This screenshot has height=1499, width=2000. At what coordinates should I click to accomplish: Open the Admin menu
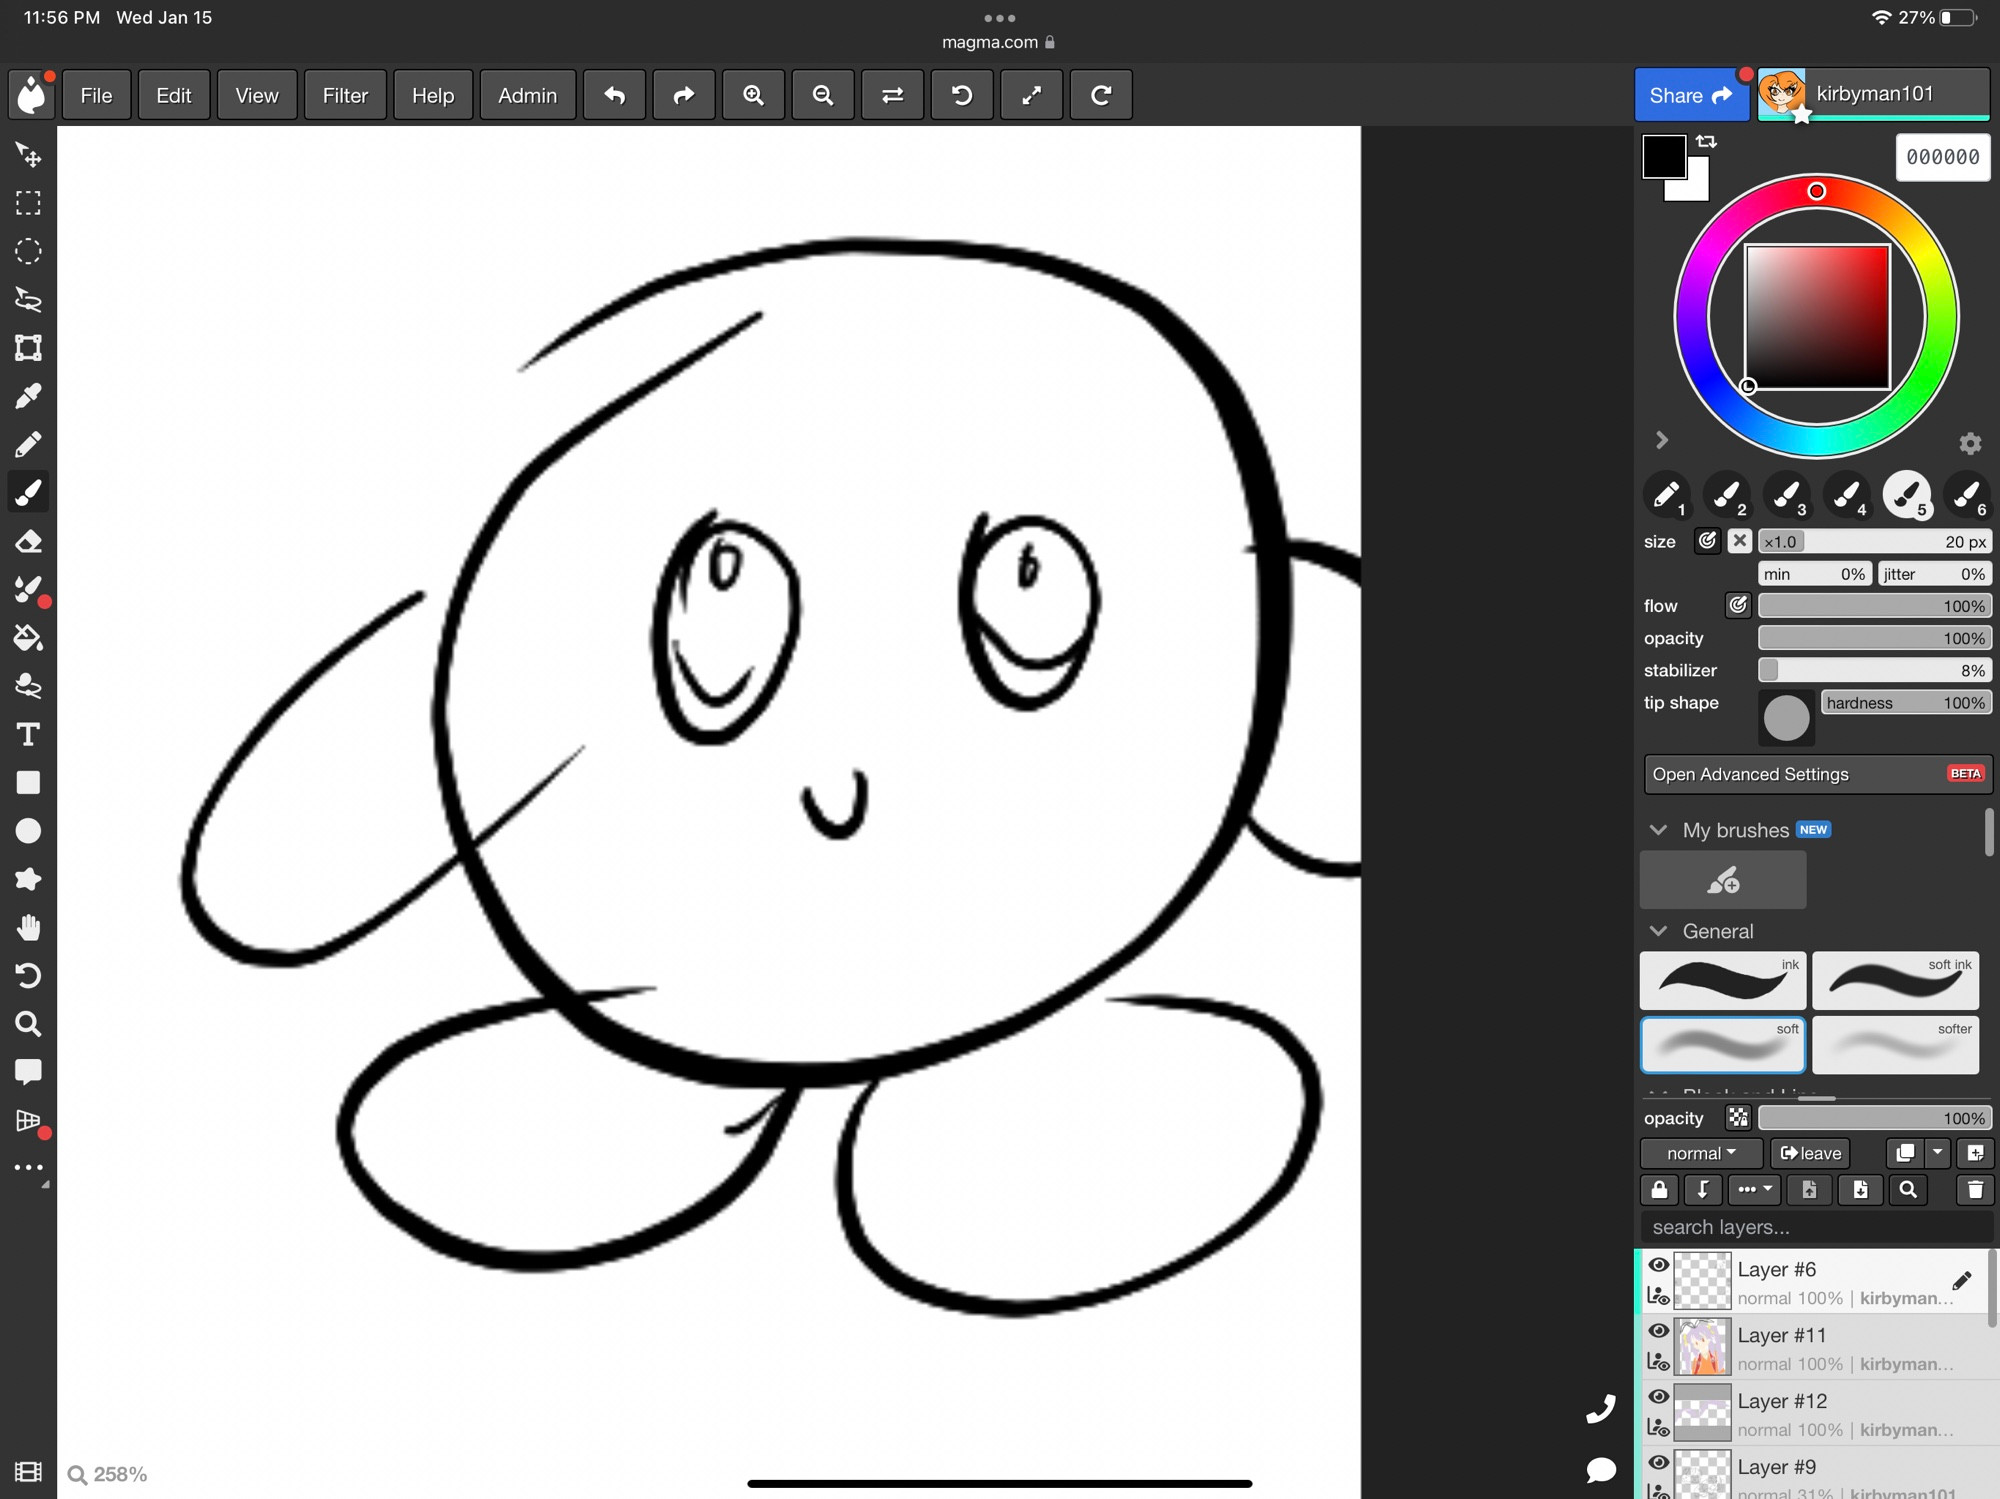click(527, 95)
